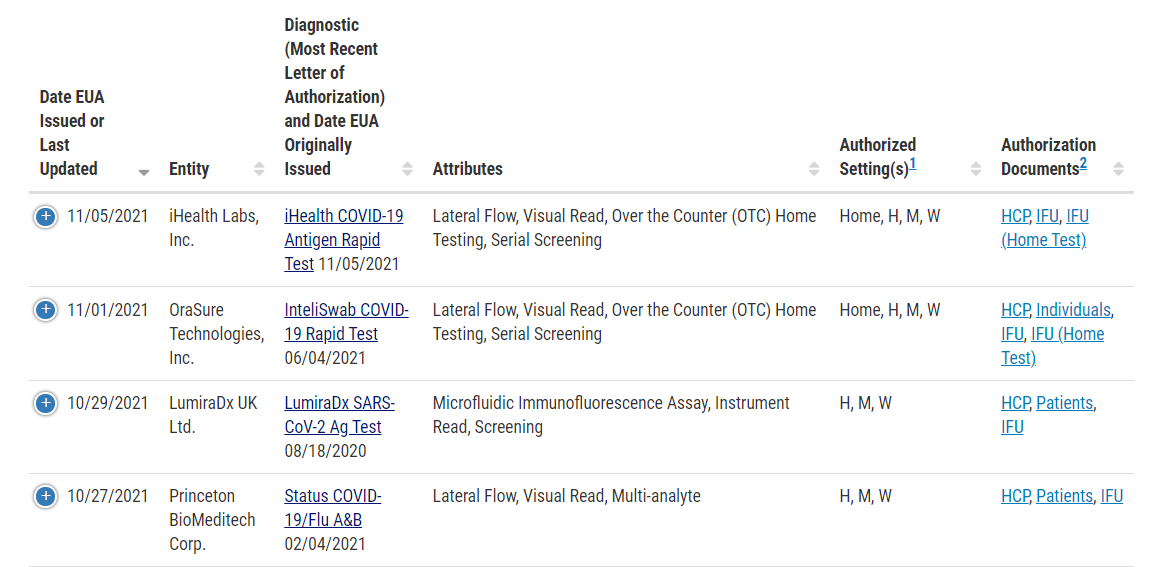Click entity name iHealth Labs, Inc.

[x=214, y=229]
